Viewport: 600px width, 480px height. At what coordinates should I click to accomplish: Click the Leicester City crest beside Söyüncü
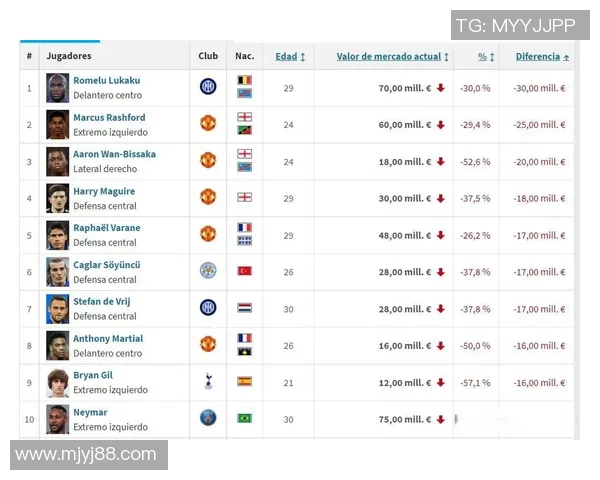point(208,270)
